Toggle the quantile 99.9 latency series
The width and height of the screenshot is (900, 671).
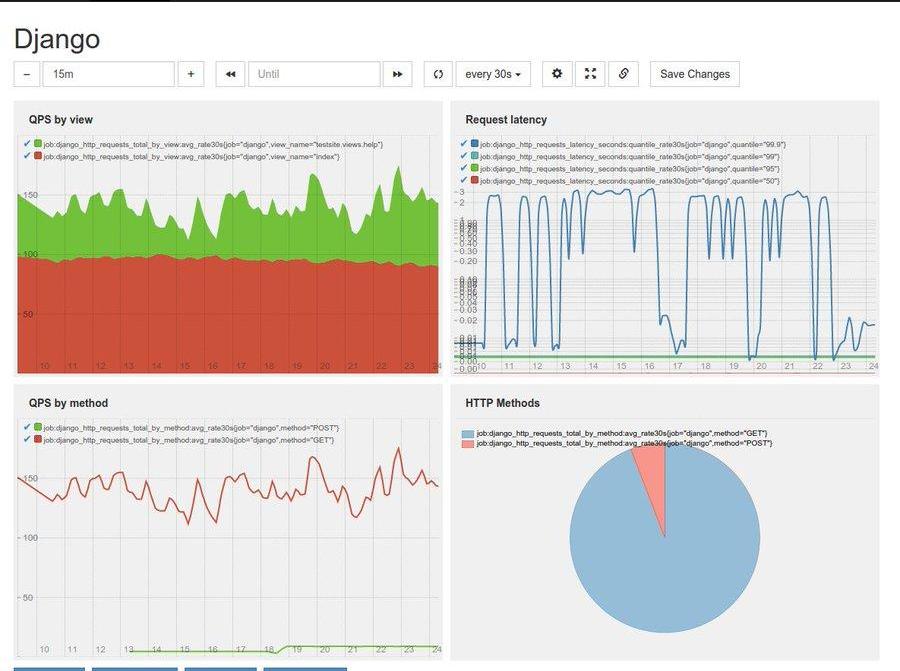[465, 144]
